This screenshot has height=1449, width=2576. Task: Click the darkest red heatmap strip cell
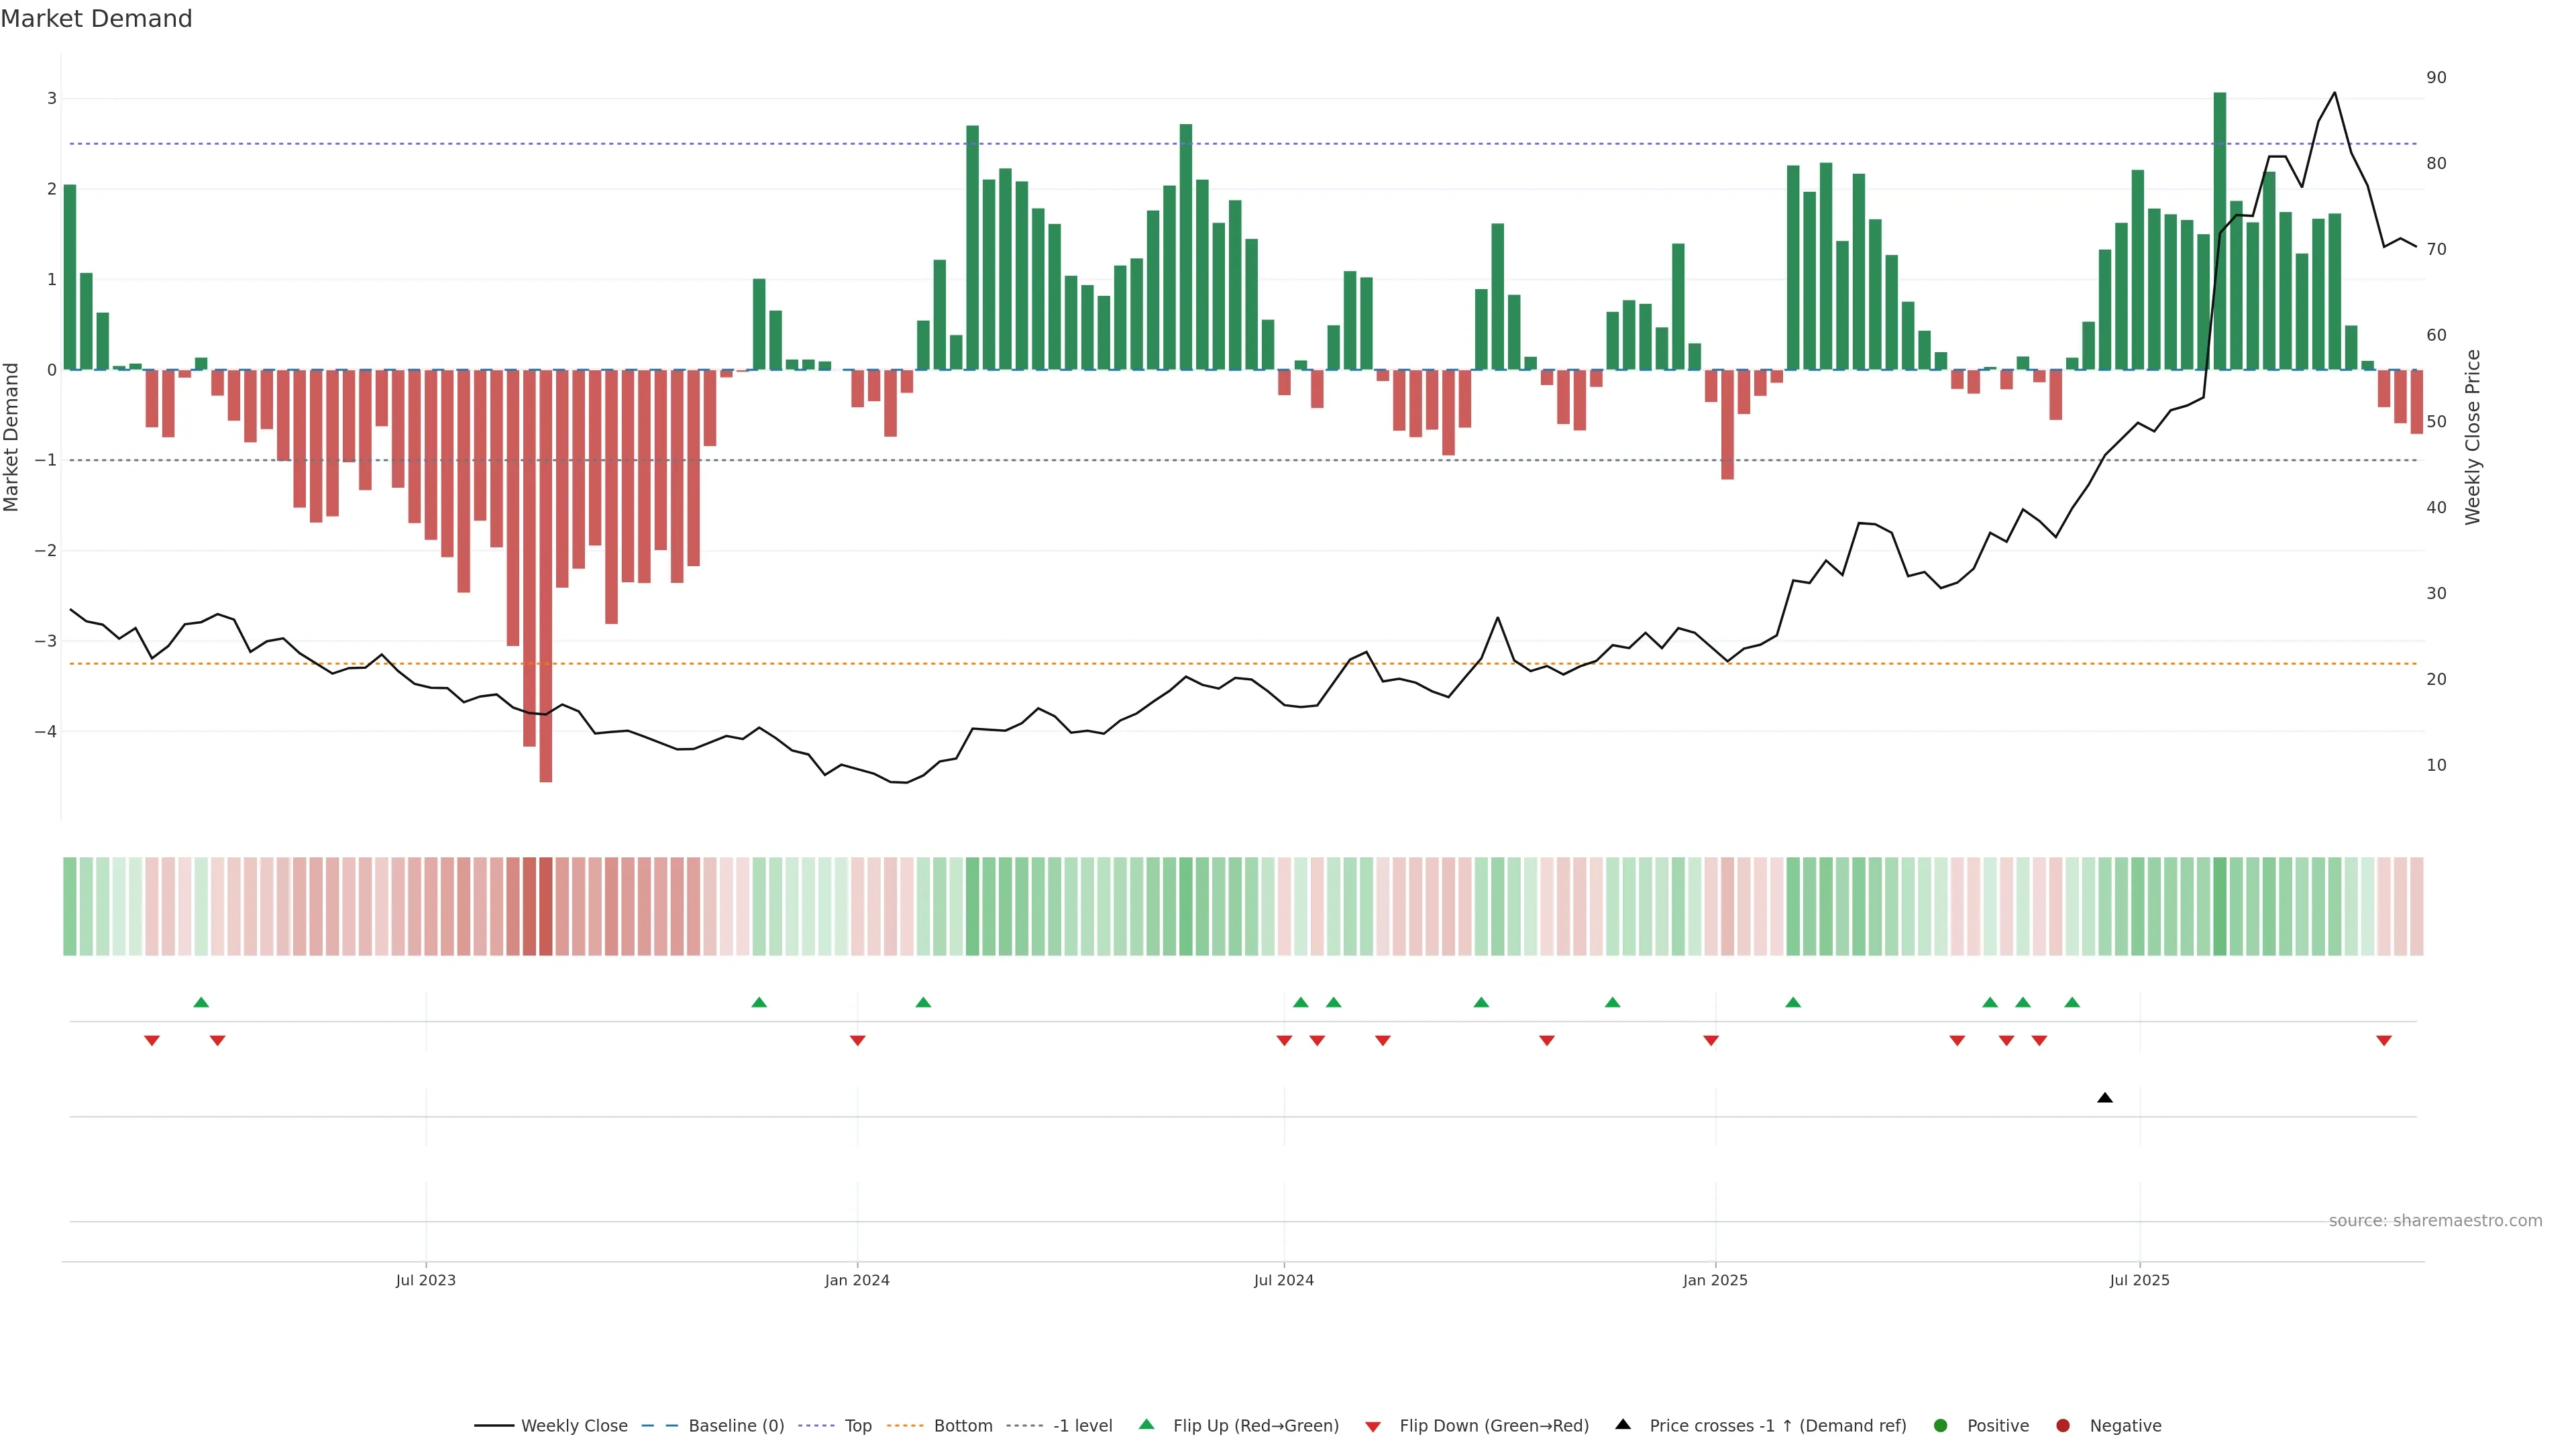pos(546,906)
